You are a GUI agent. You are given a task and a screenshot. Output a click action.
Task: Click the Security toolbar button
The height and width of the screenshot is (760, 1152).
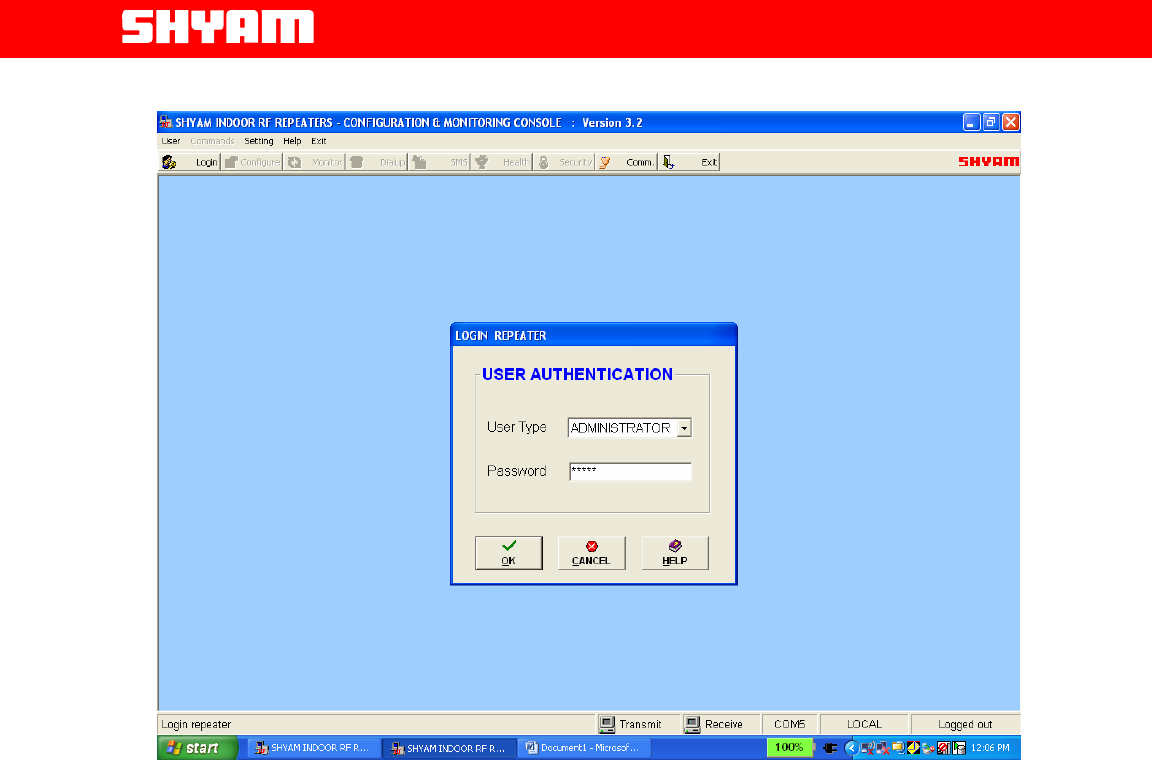[x=564, y=162]
